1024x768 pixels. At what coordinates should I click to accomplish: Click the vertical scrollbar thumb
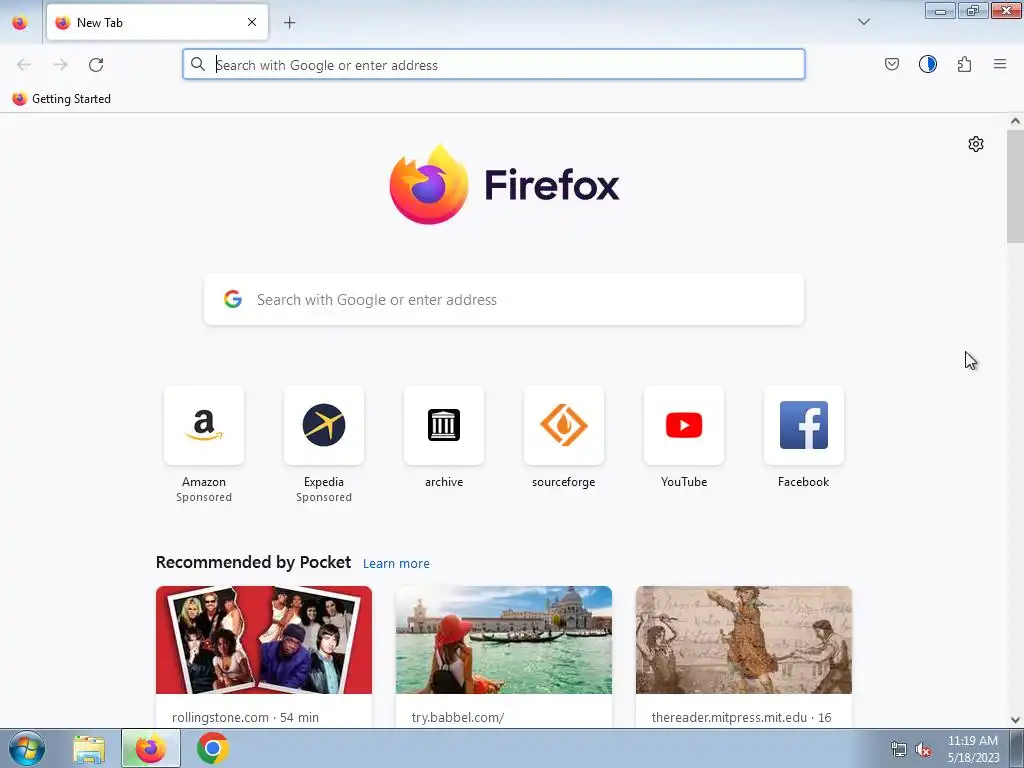tap(1015, 187)
